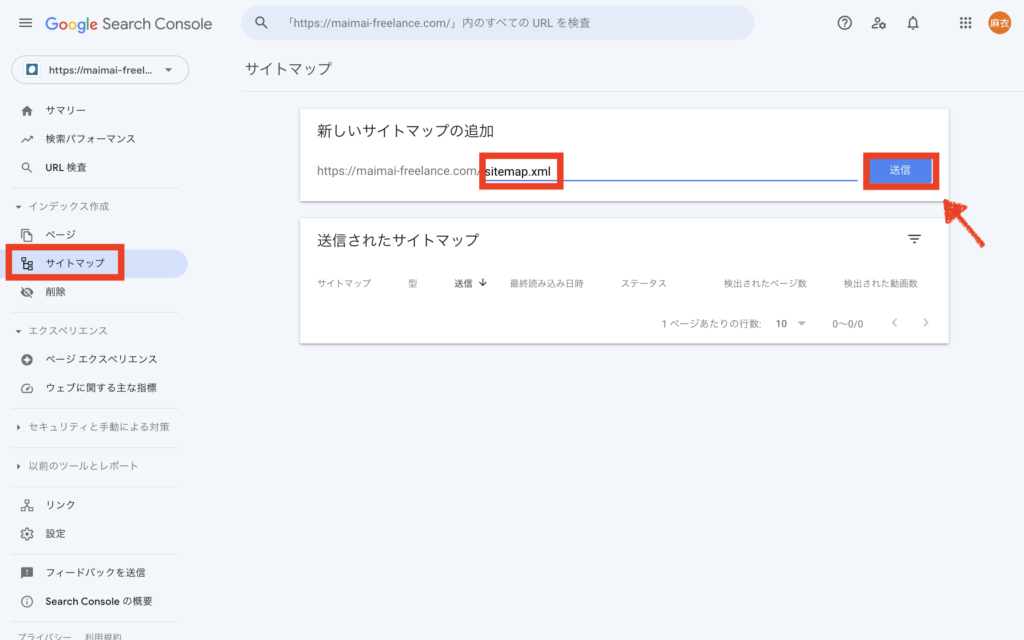The image size is (1024, 640).
Task: Collapse the インデックス作成 section
Action: click(x=63, y=206)
